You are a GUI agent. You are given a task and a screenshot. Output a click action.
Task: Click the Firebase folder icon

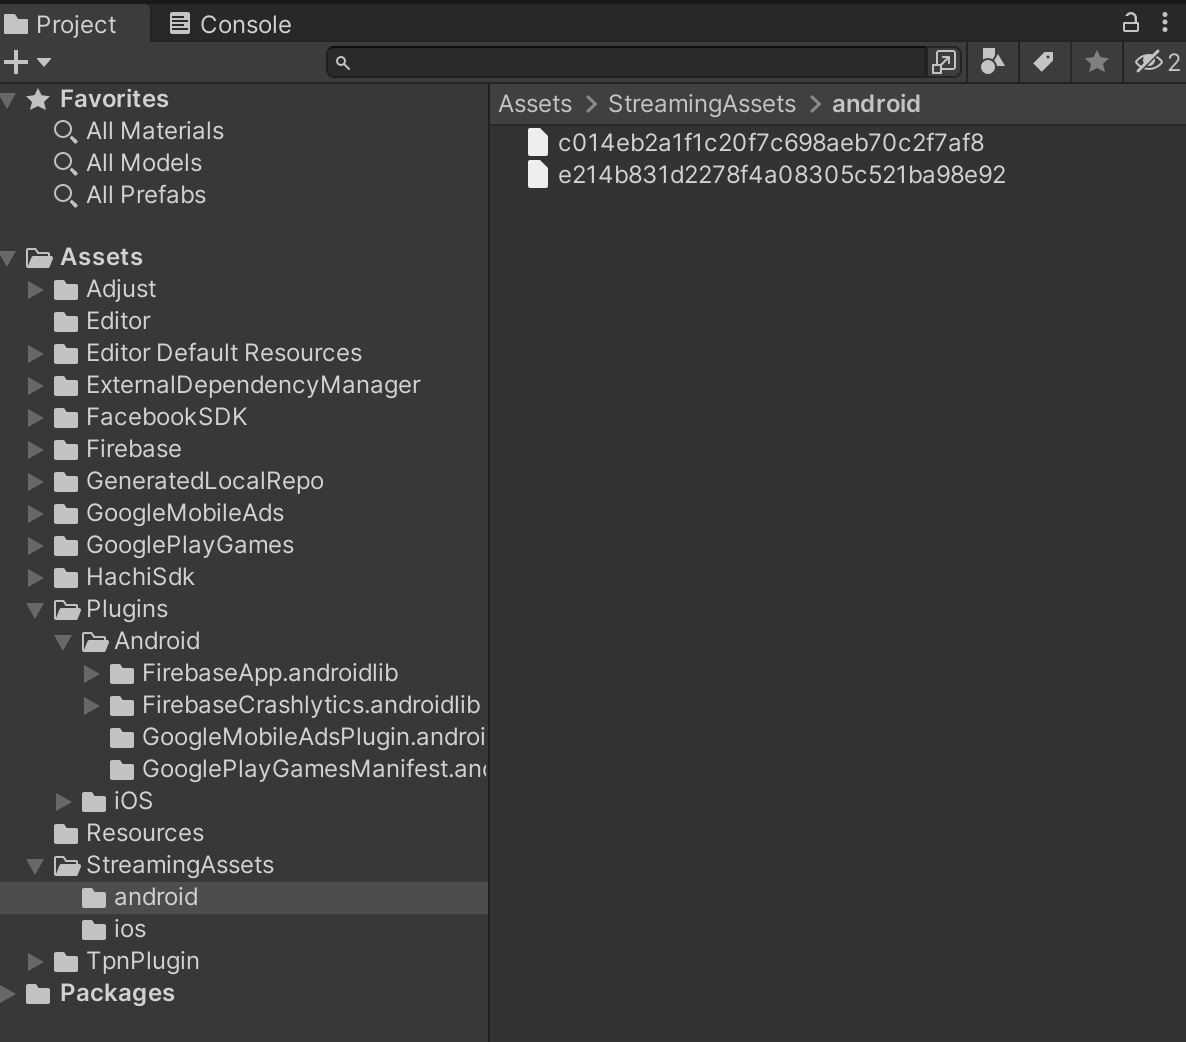tap(66, 450)
